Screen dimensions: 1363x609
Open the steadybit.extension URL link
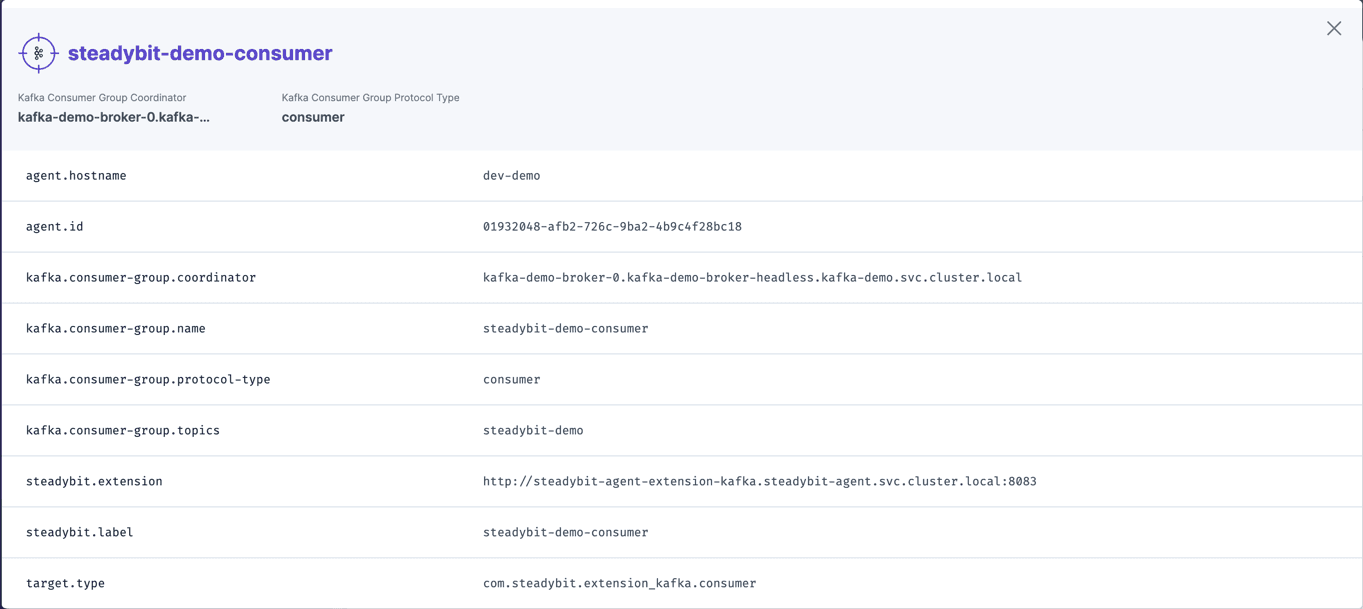tap(760, 481)
